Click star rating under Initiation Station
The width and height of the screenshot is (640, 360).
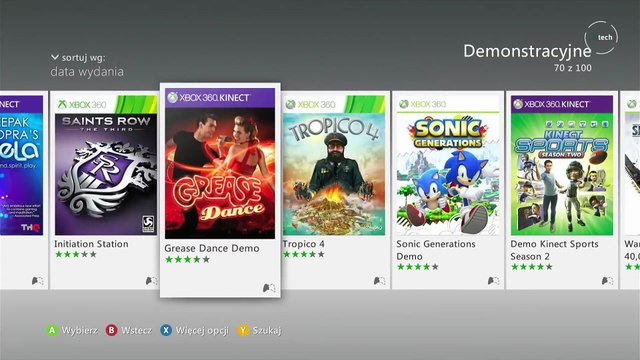[x=76, y=254]
